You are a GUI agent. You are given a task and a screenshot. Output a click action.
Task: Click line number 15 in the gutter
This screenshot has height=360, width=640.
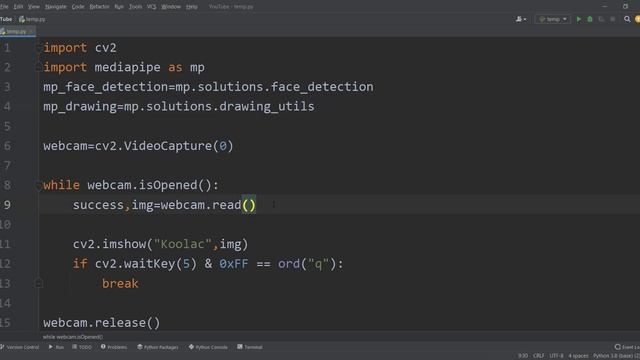tap(5, 323)
